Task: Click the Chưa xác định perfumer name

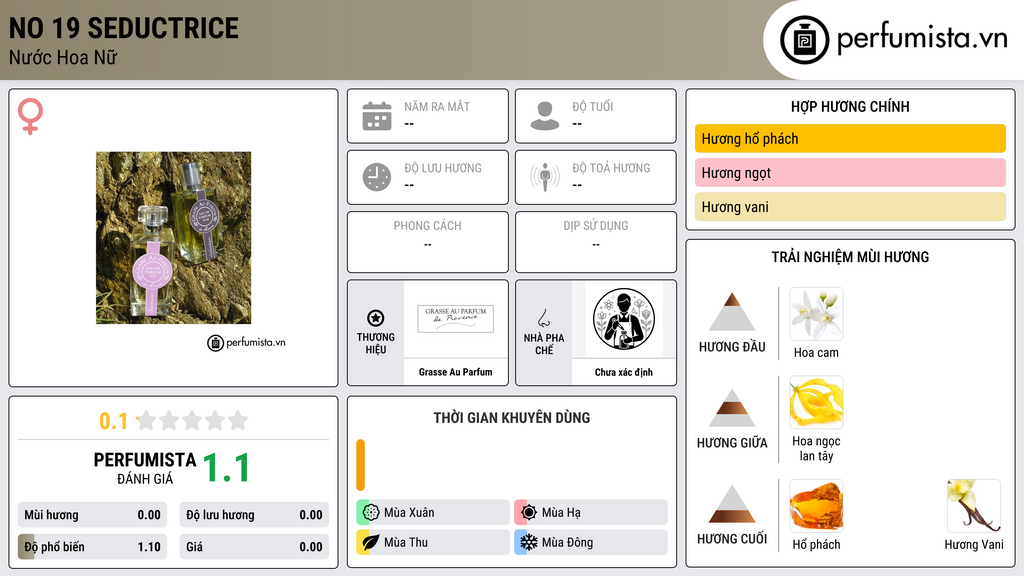Action: (x=624, y=372)
